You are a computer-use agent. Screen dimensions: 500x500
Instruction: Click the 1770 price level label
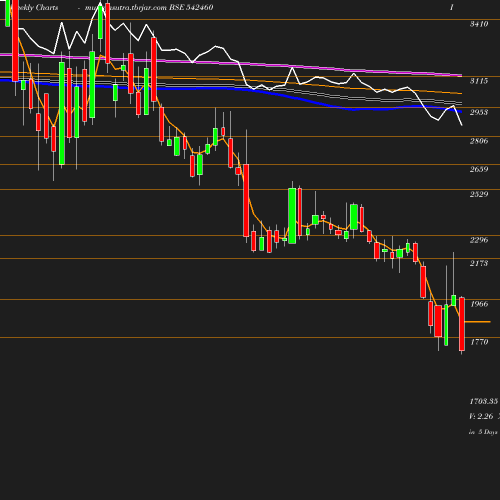click(x=479, y=342)
